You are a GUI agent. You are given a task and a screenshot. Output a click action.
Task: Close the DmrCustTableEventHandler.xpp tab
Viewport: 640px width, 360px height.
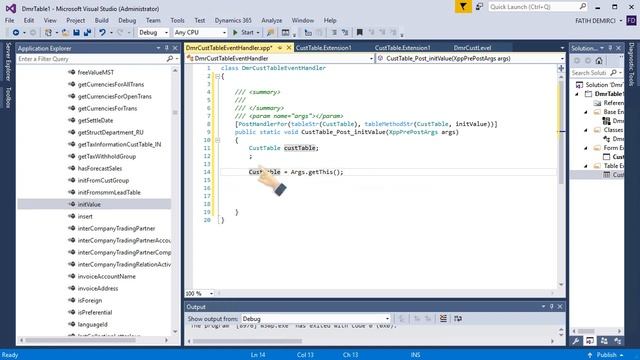click(289, 48)
